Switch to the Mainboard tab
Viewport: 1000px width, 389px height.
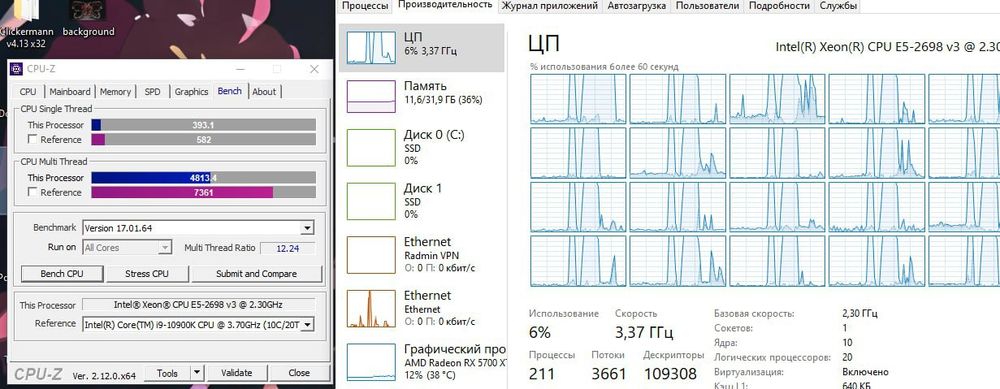[70, 92]
